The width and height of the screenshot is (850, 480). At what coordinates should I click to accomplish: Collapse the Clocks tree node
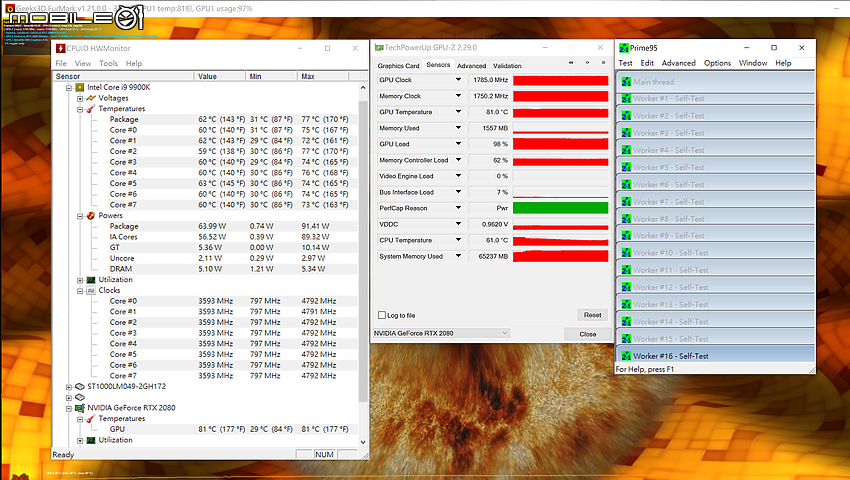tap(80, 291)
